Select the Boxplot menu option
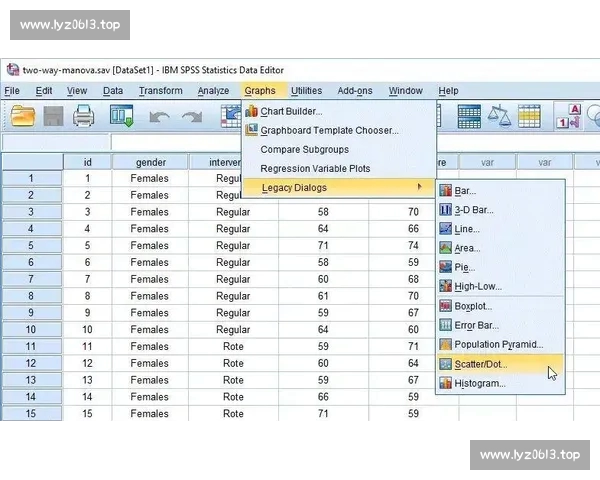The image size is (600, 480). pos(473,306)
